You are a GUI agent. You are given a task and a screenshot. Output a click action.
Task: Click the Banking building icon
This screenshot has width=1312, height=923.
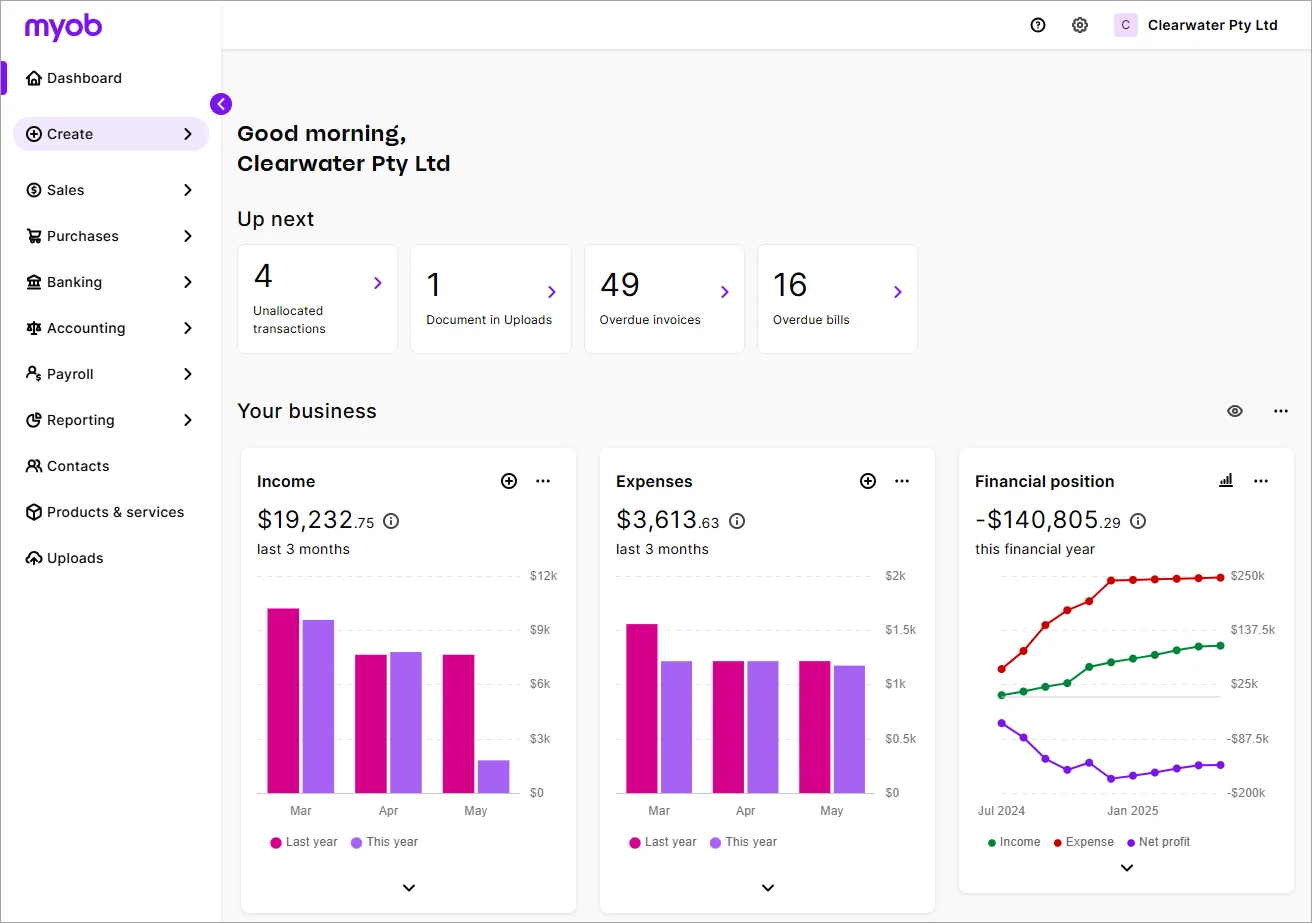(x=34, y=282)
